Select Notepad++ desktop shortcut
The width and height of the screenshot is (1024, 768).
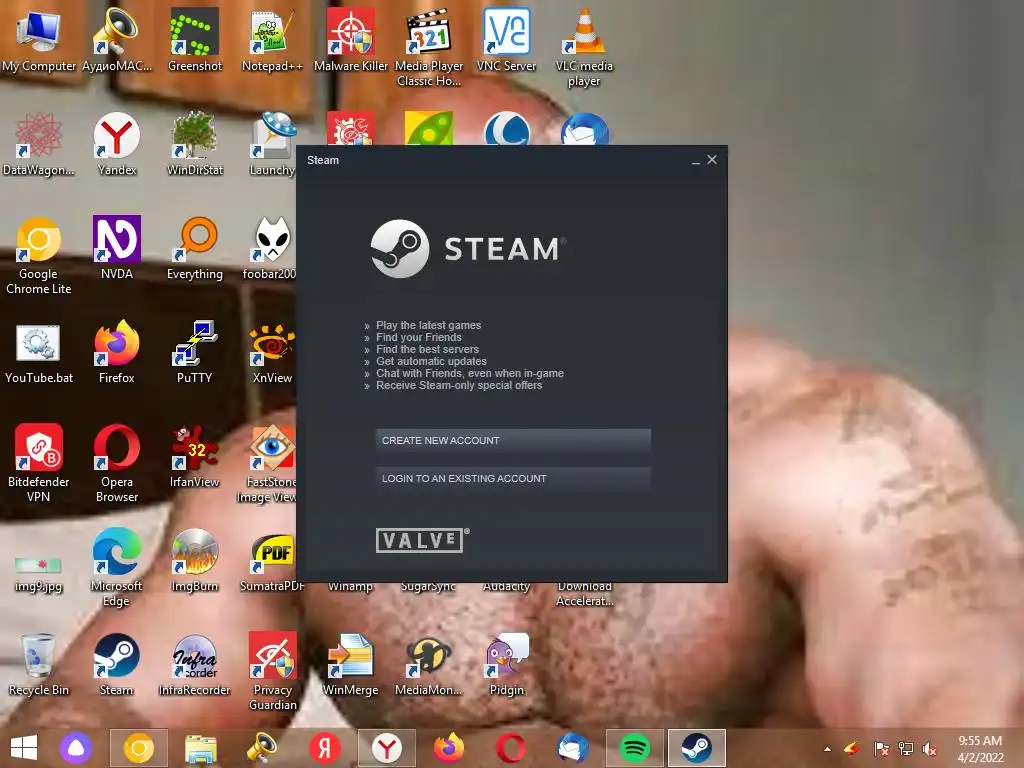tap(272, 40)
